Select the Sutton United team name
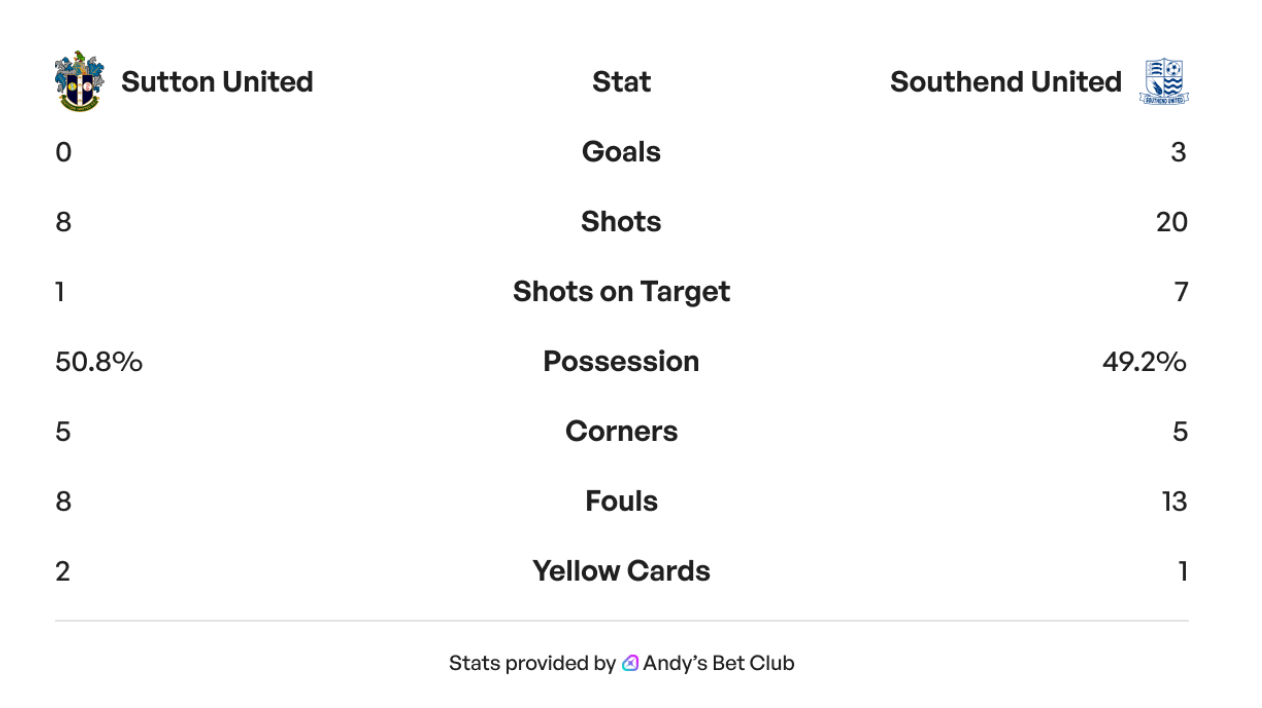Image resolution: width=1262 pixels, height=708 pixels. [x=217, y=82]
